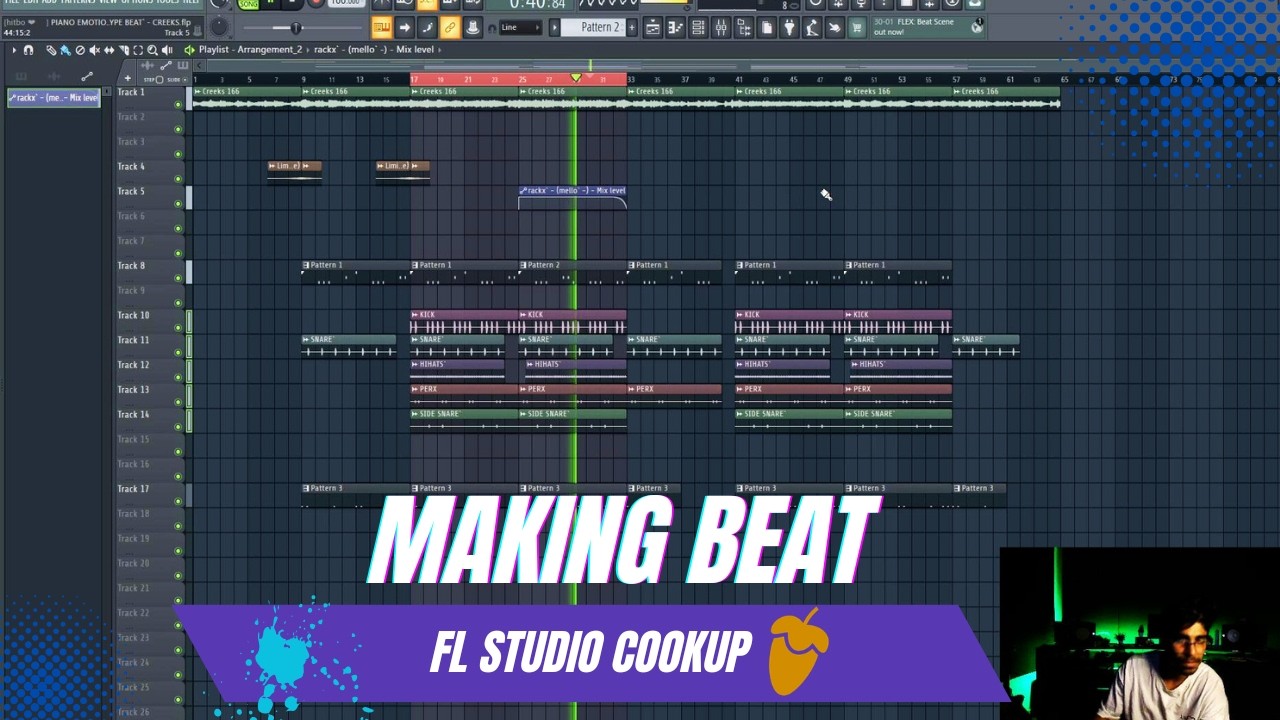
Task: Mute Track 4 with its green dot
Action: 178,179
